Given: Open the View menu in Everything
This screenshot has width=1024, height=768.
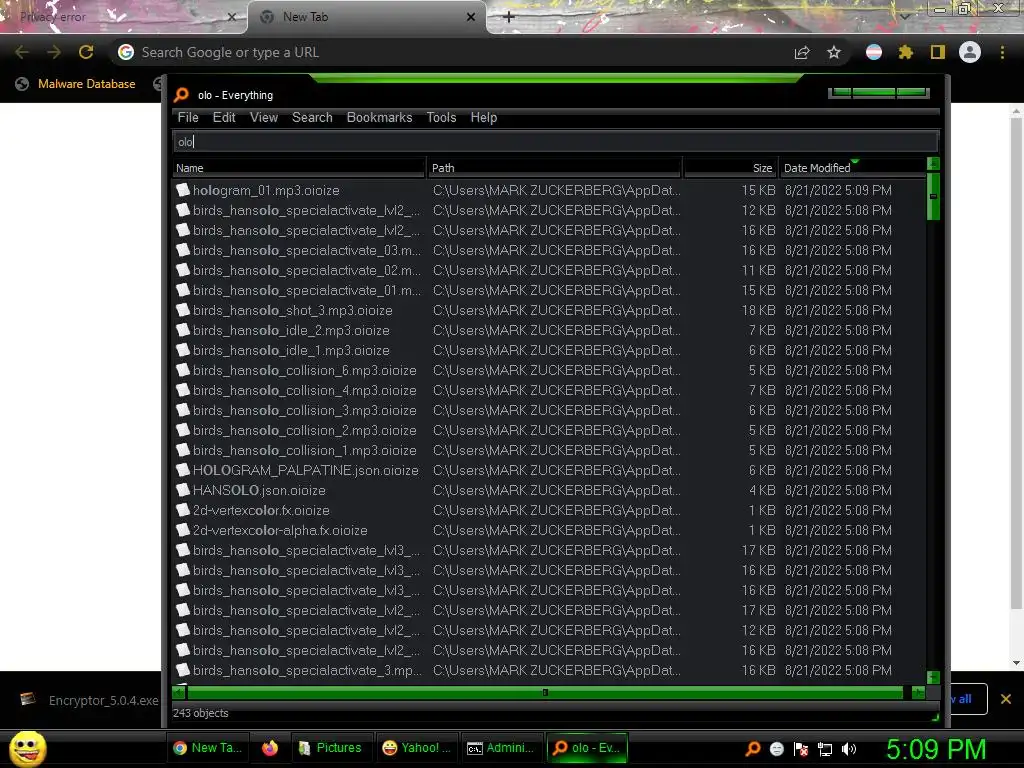Looking at the screenshot, I should (x=264, y=118).
